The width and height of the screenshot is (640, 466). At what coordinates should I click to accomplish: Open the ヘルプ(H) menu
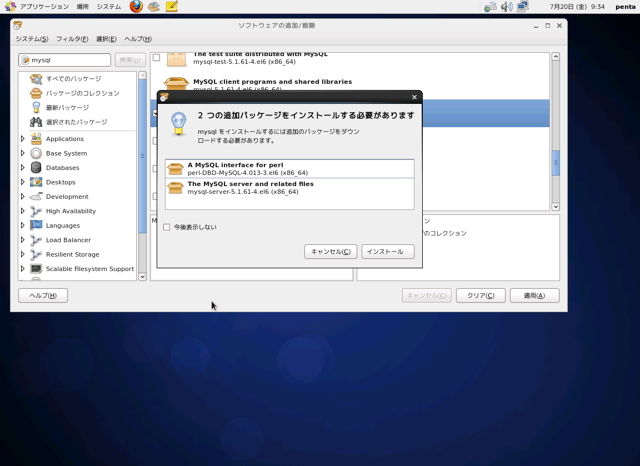pos(138,39)
